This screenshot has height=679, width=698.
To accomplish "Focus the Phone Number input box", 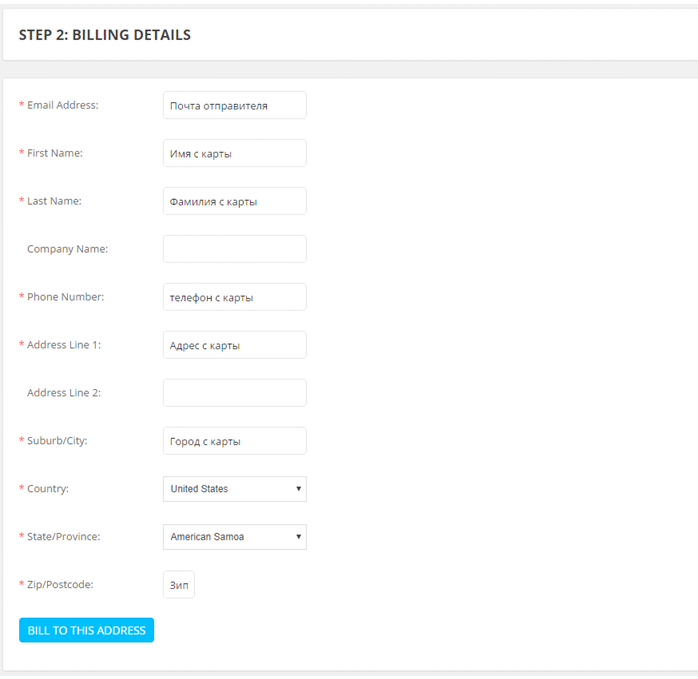I will click(234, 297).
